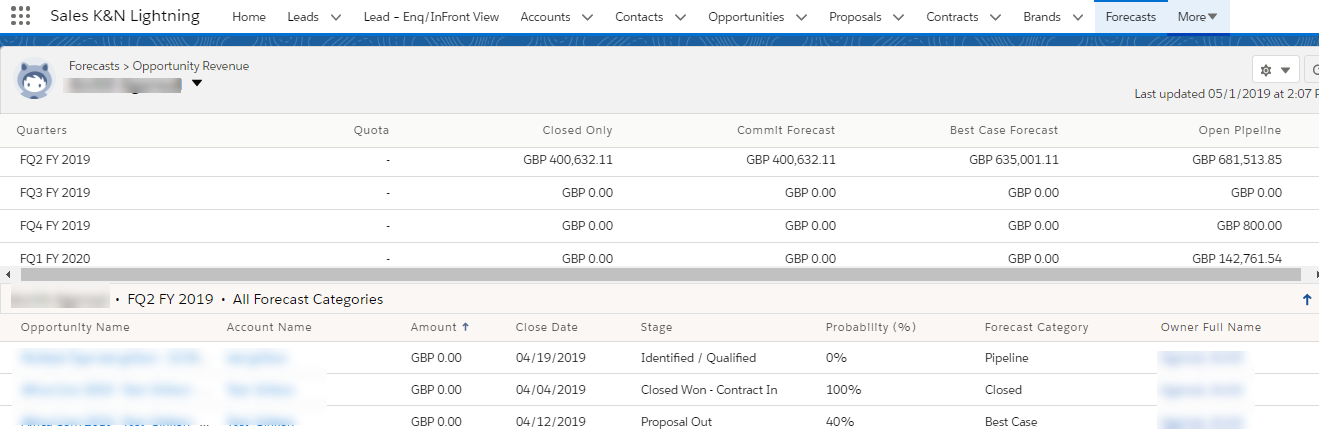Open the Contracts tab
The width and height of the screenshot is (1319, 436).
tap(952, 17)
